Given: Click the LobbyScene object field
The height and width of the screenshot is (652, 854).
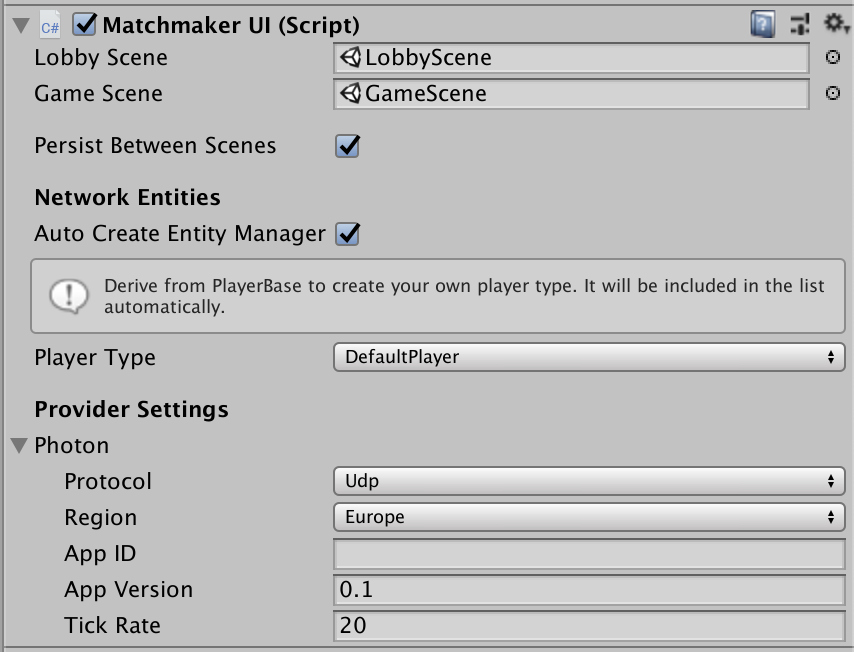Looking at the screenshot, I should 571,58.
